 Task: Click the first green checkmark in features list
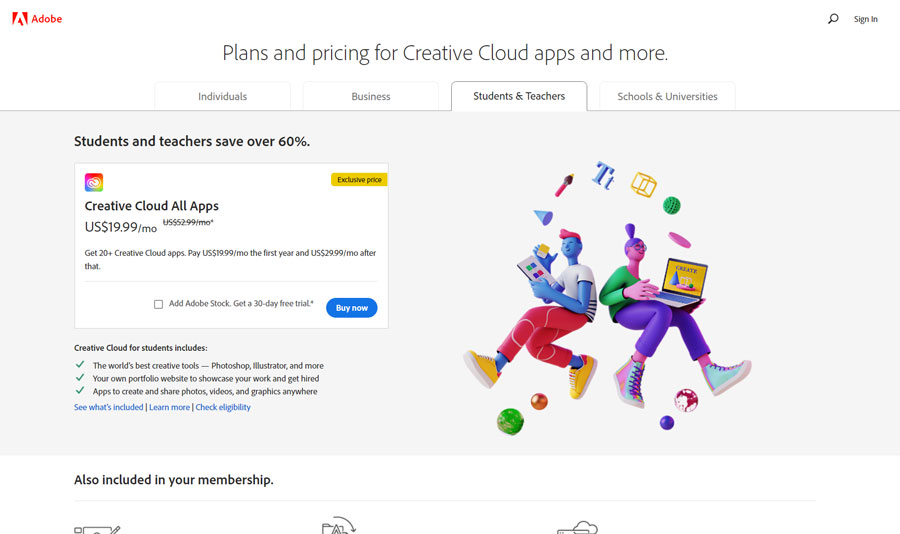click(80, 365)
